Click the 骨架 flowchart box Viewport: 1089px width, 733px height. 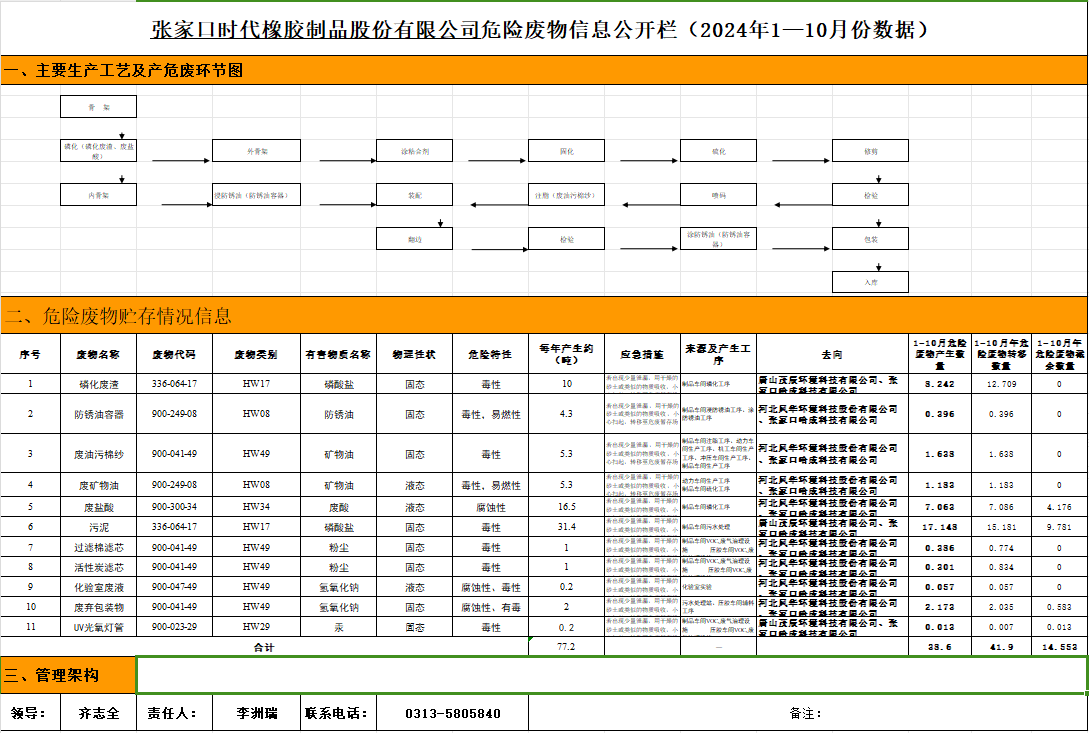point(98,107)
